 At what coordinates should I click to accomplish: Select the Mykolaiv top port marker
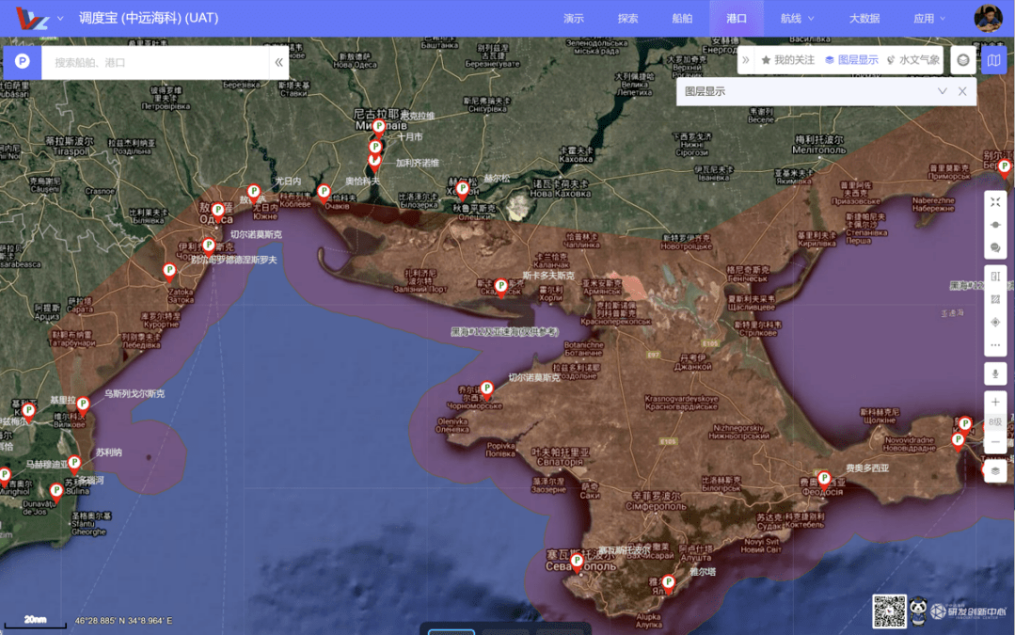tap(379, 127)
